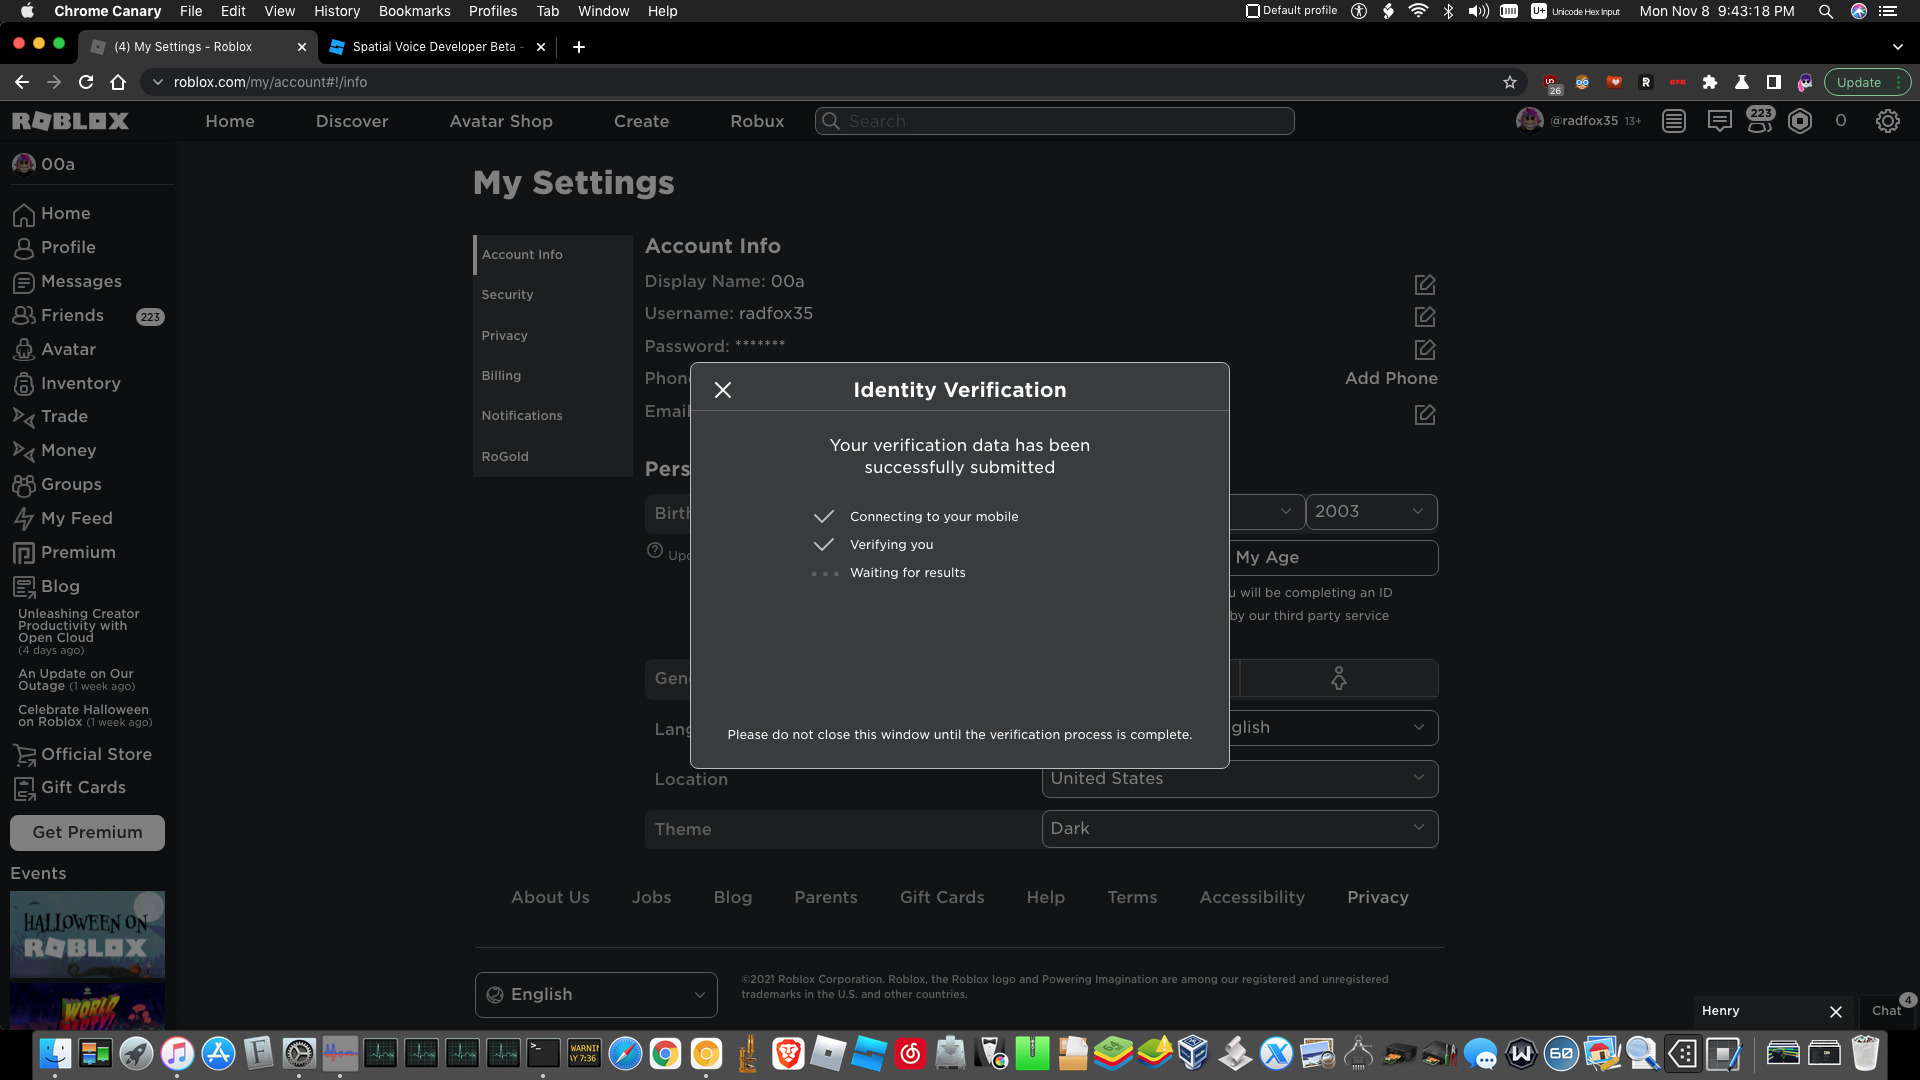The height and width of the screenshot is (1080, 1920).
Task: Open the messages chat icon in header
Action: [x=1719, y=121]
